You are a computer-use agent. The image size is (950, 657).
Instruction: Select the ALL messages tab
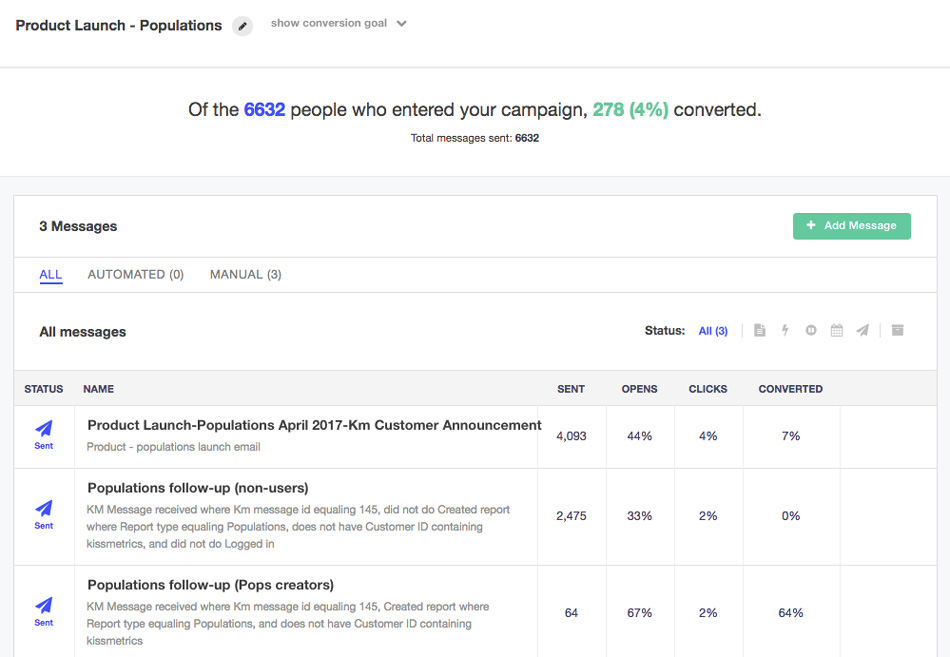coord(51,274)
